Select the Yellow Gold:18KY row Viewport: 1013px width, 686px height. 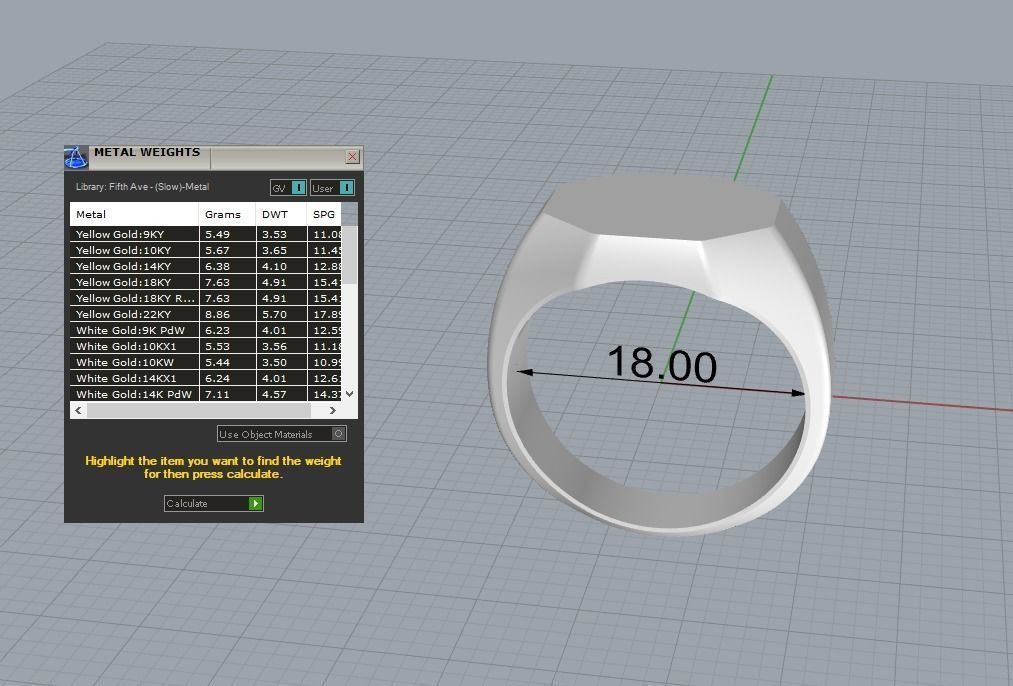[x=205, y=282]
